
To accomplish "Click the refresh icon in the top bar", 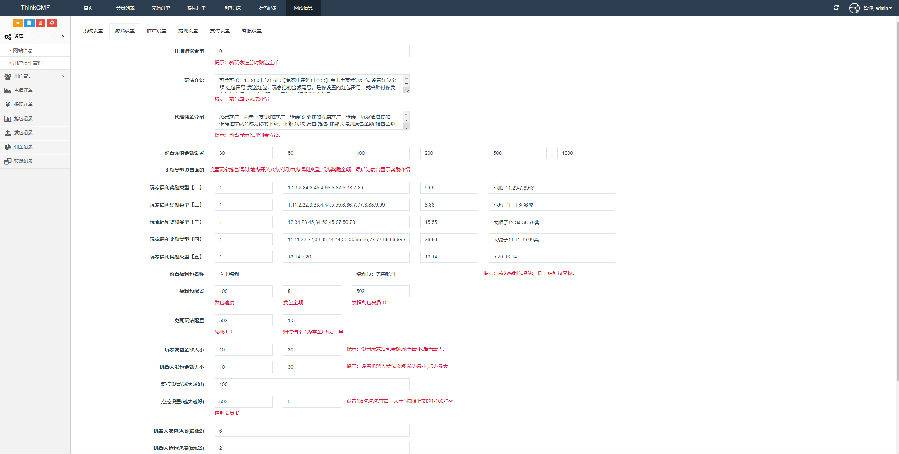I will [x=836, y=7].
